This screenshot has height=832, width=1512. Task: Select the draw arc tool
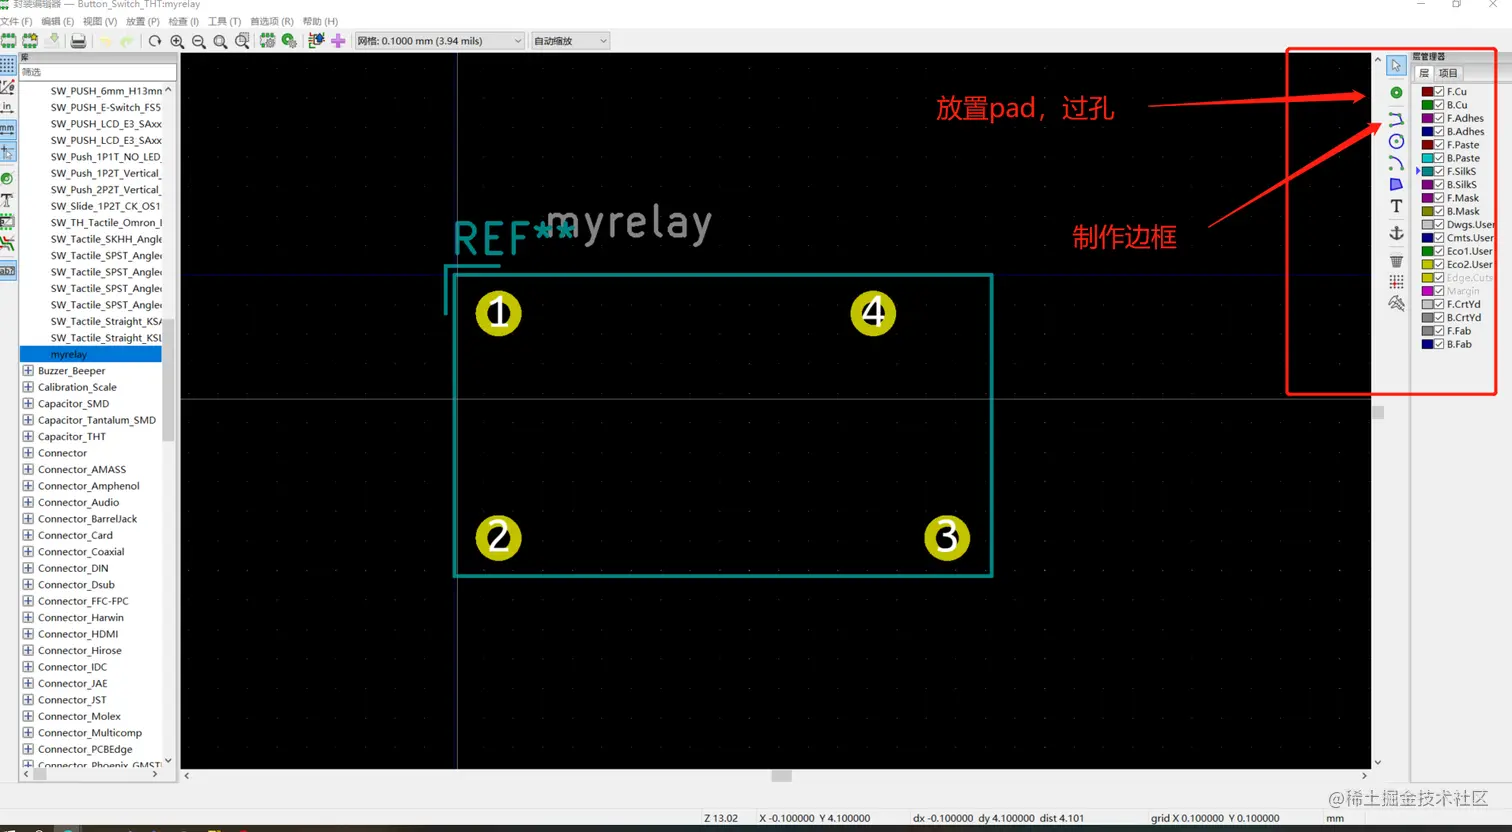(x=1396, y=163)
